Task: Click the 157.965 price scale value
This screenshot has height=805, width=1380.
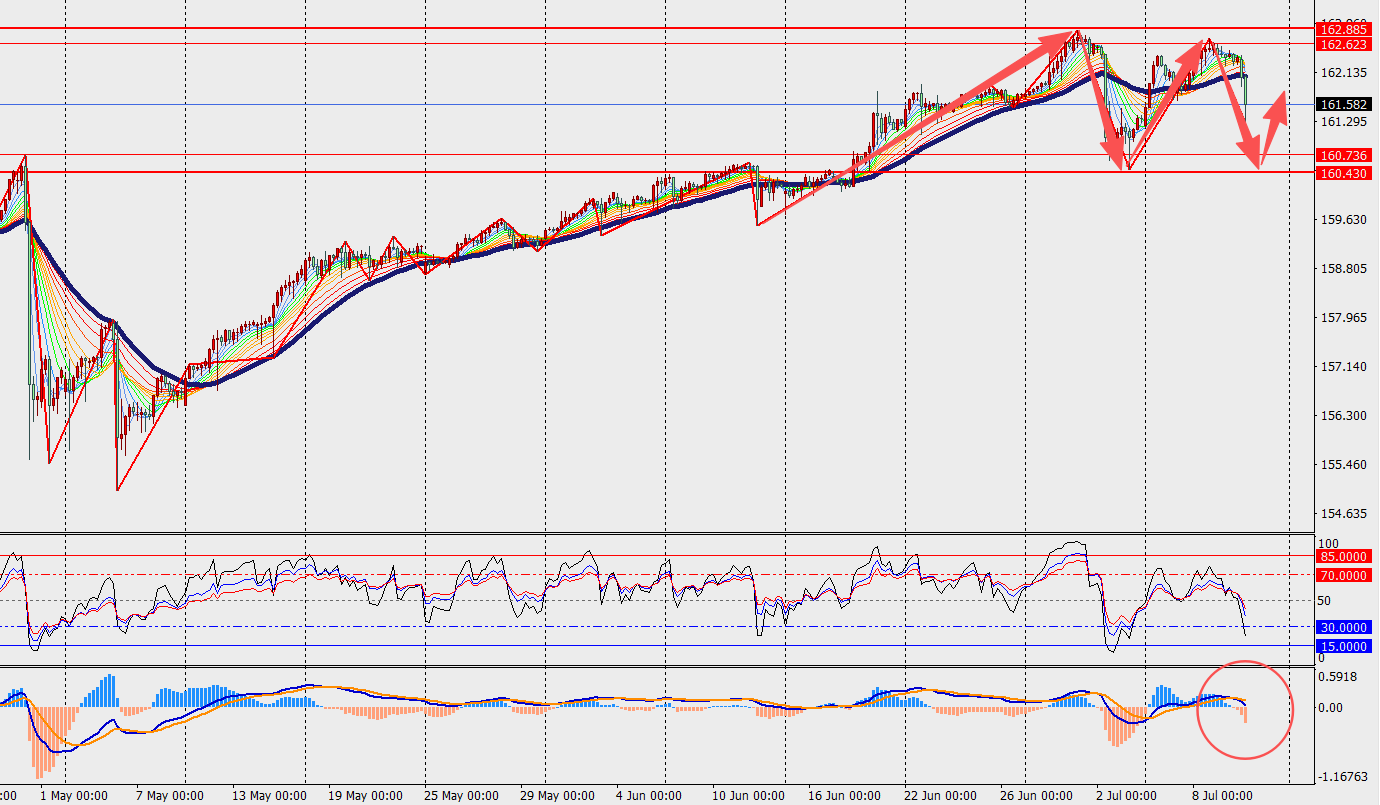Action: [x=1344, y=318]
